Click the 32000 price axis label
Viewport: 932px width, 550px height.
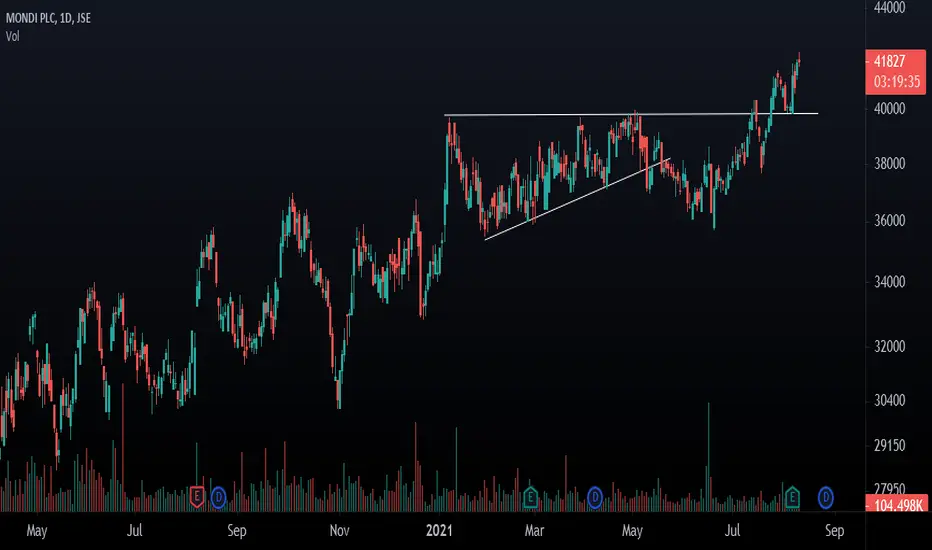890,346
